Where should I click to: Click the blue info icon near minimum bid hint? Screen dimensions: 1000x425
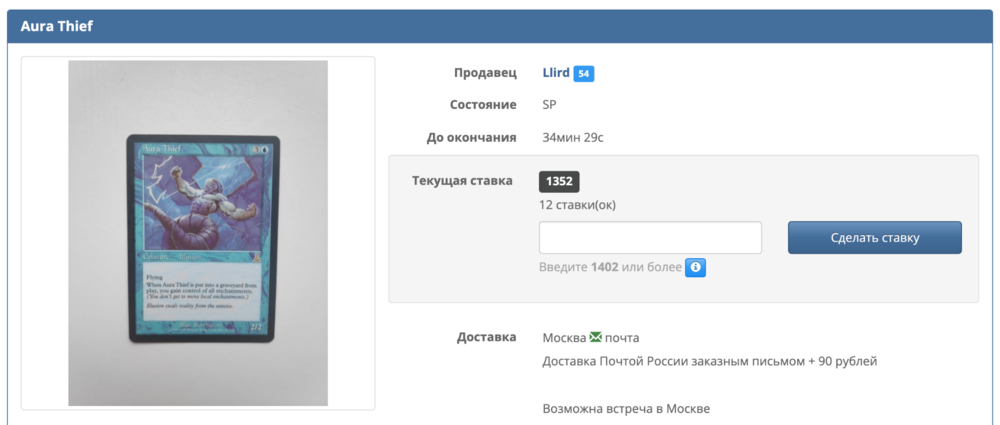coord(696,267)
